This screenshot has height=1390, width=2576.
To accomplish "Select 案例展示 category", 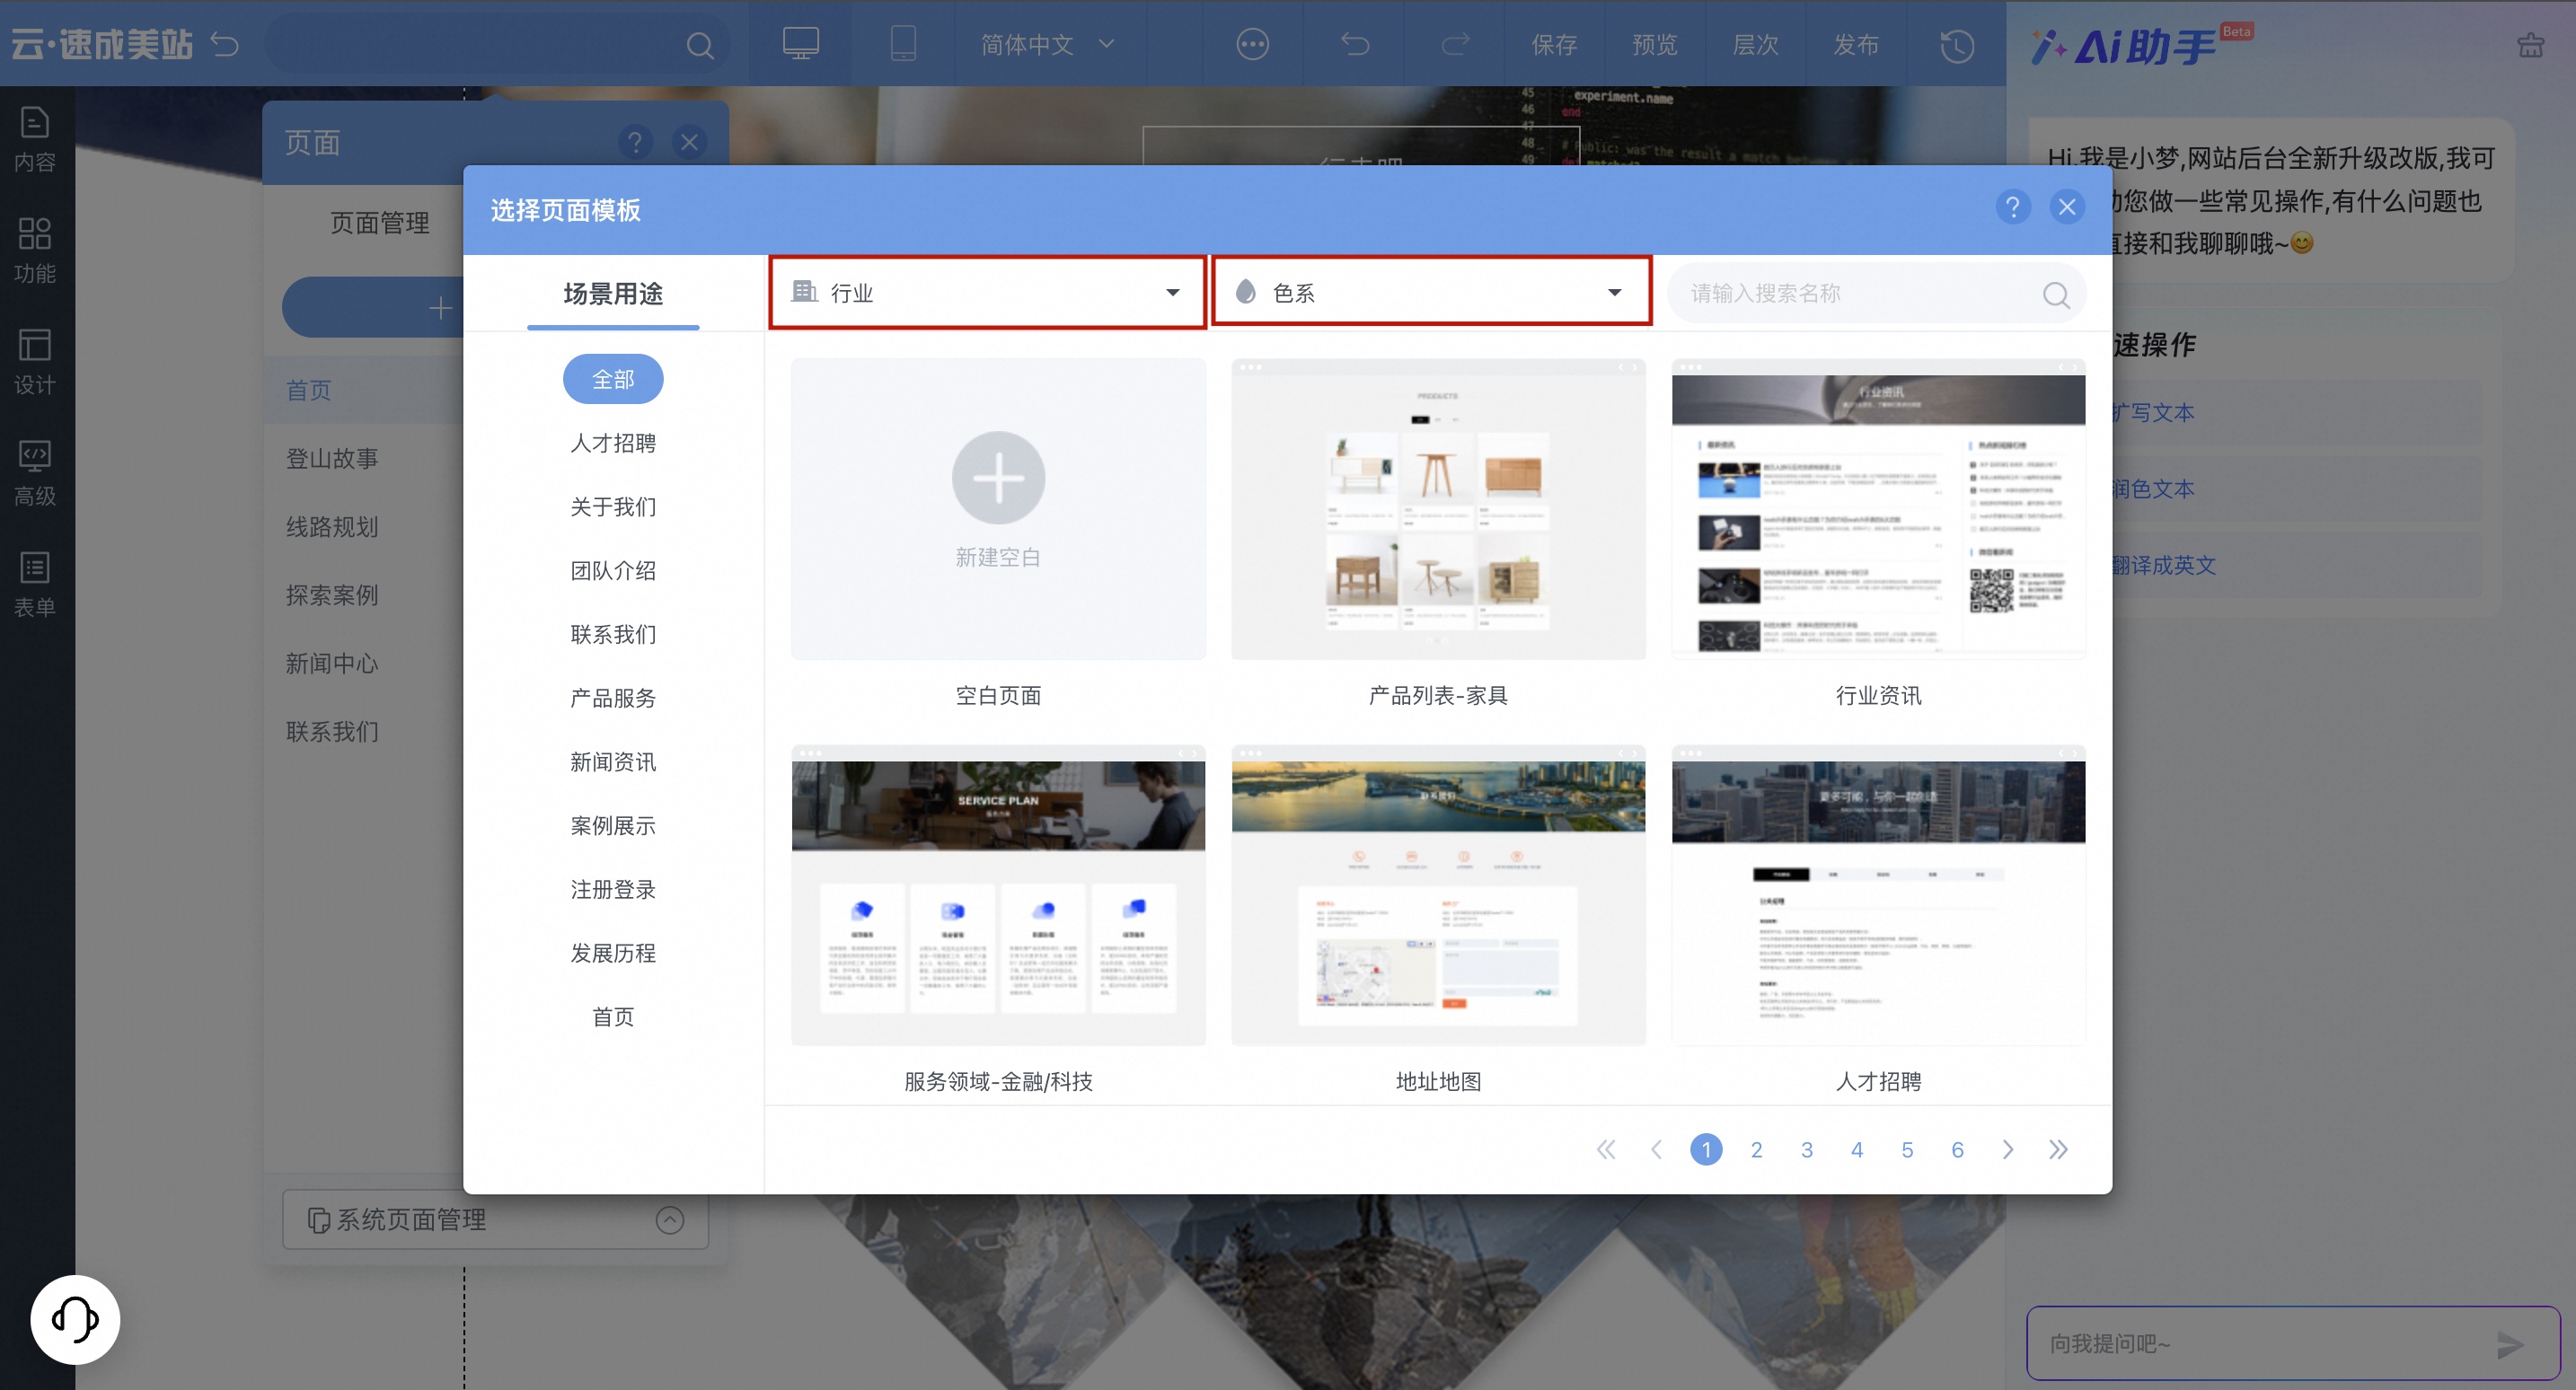I will [x=613, y=826].
